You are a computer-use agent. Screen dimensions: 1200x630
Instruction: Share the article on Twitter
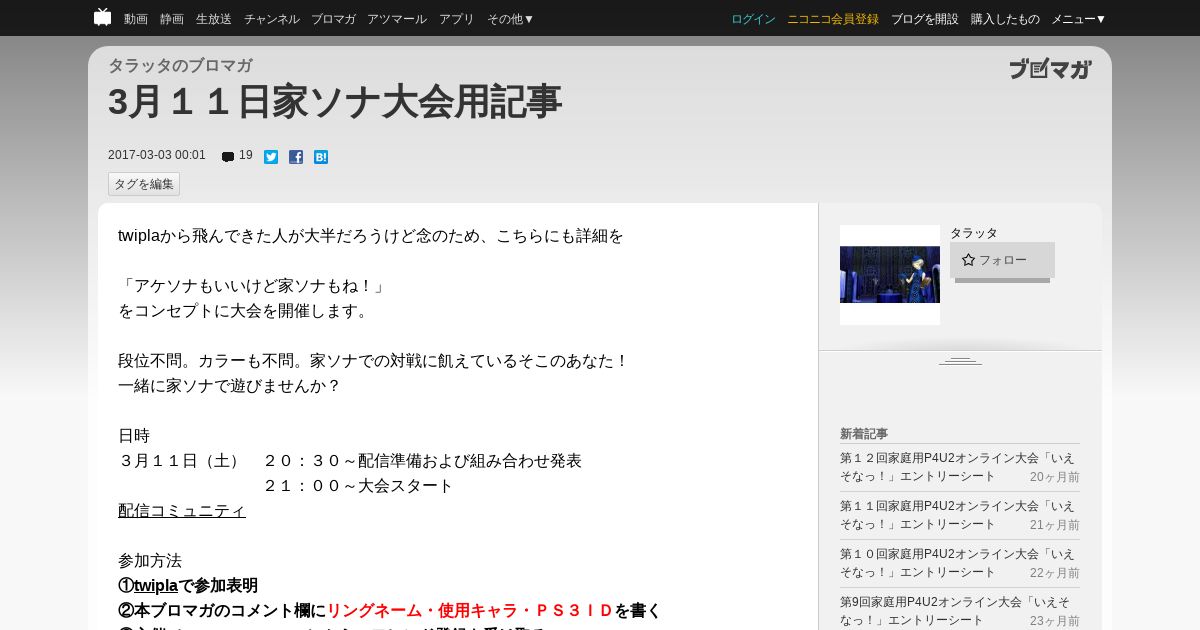(x=271, y=157)
